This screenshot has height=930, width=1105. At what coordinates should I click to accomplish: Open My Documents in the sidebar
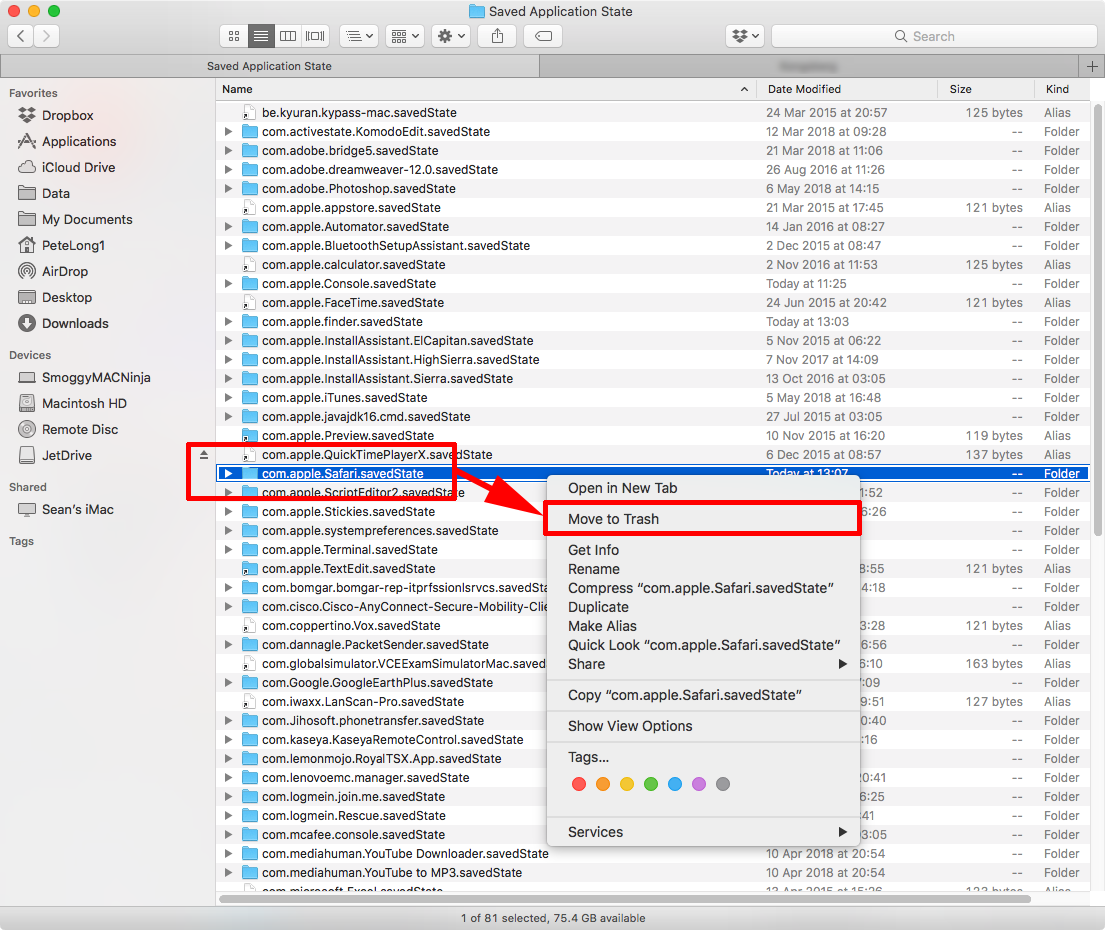coord(86,220)
